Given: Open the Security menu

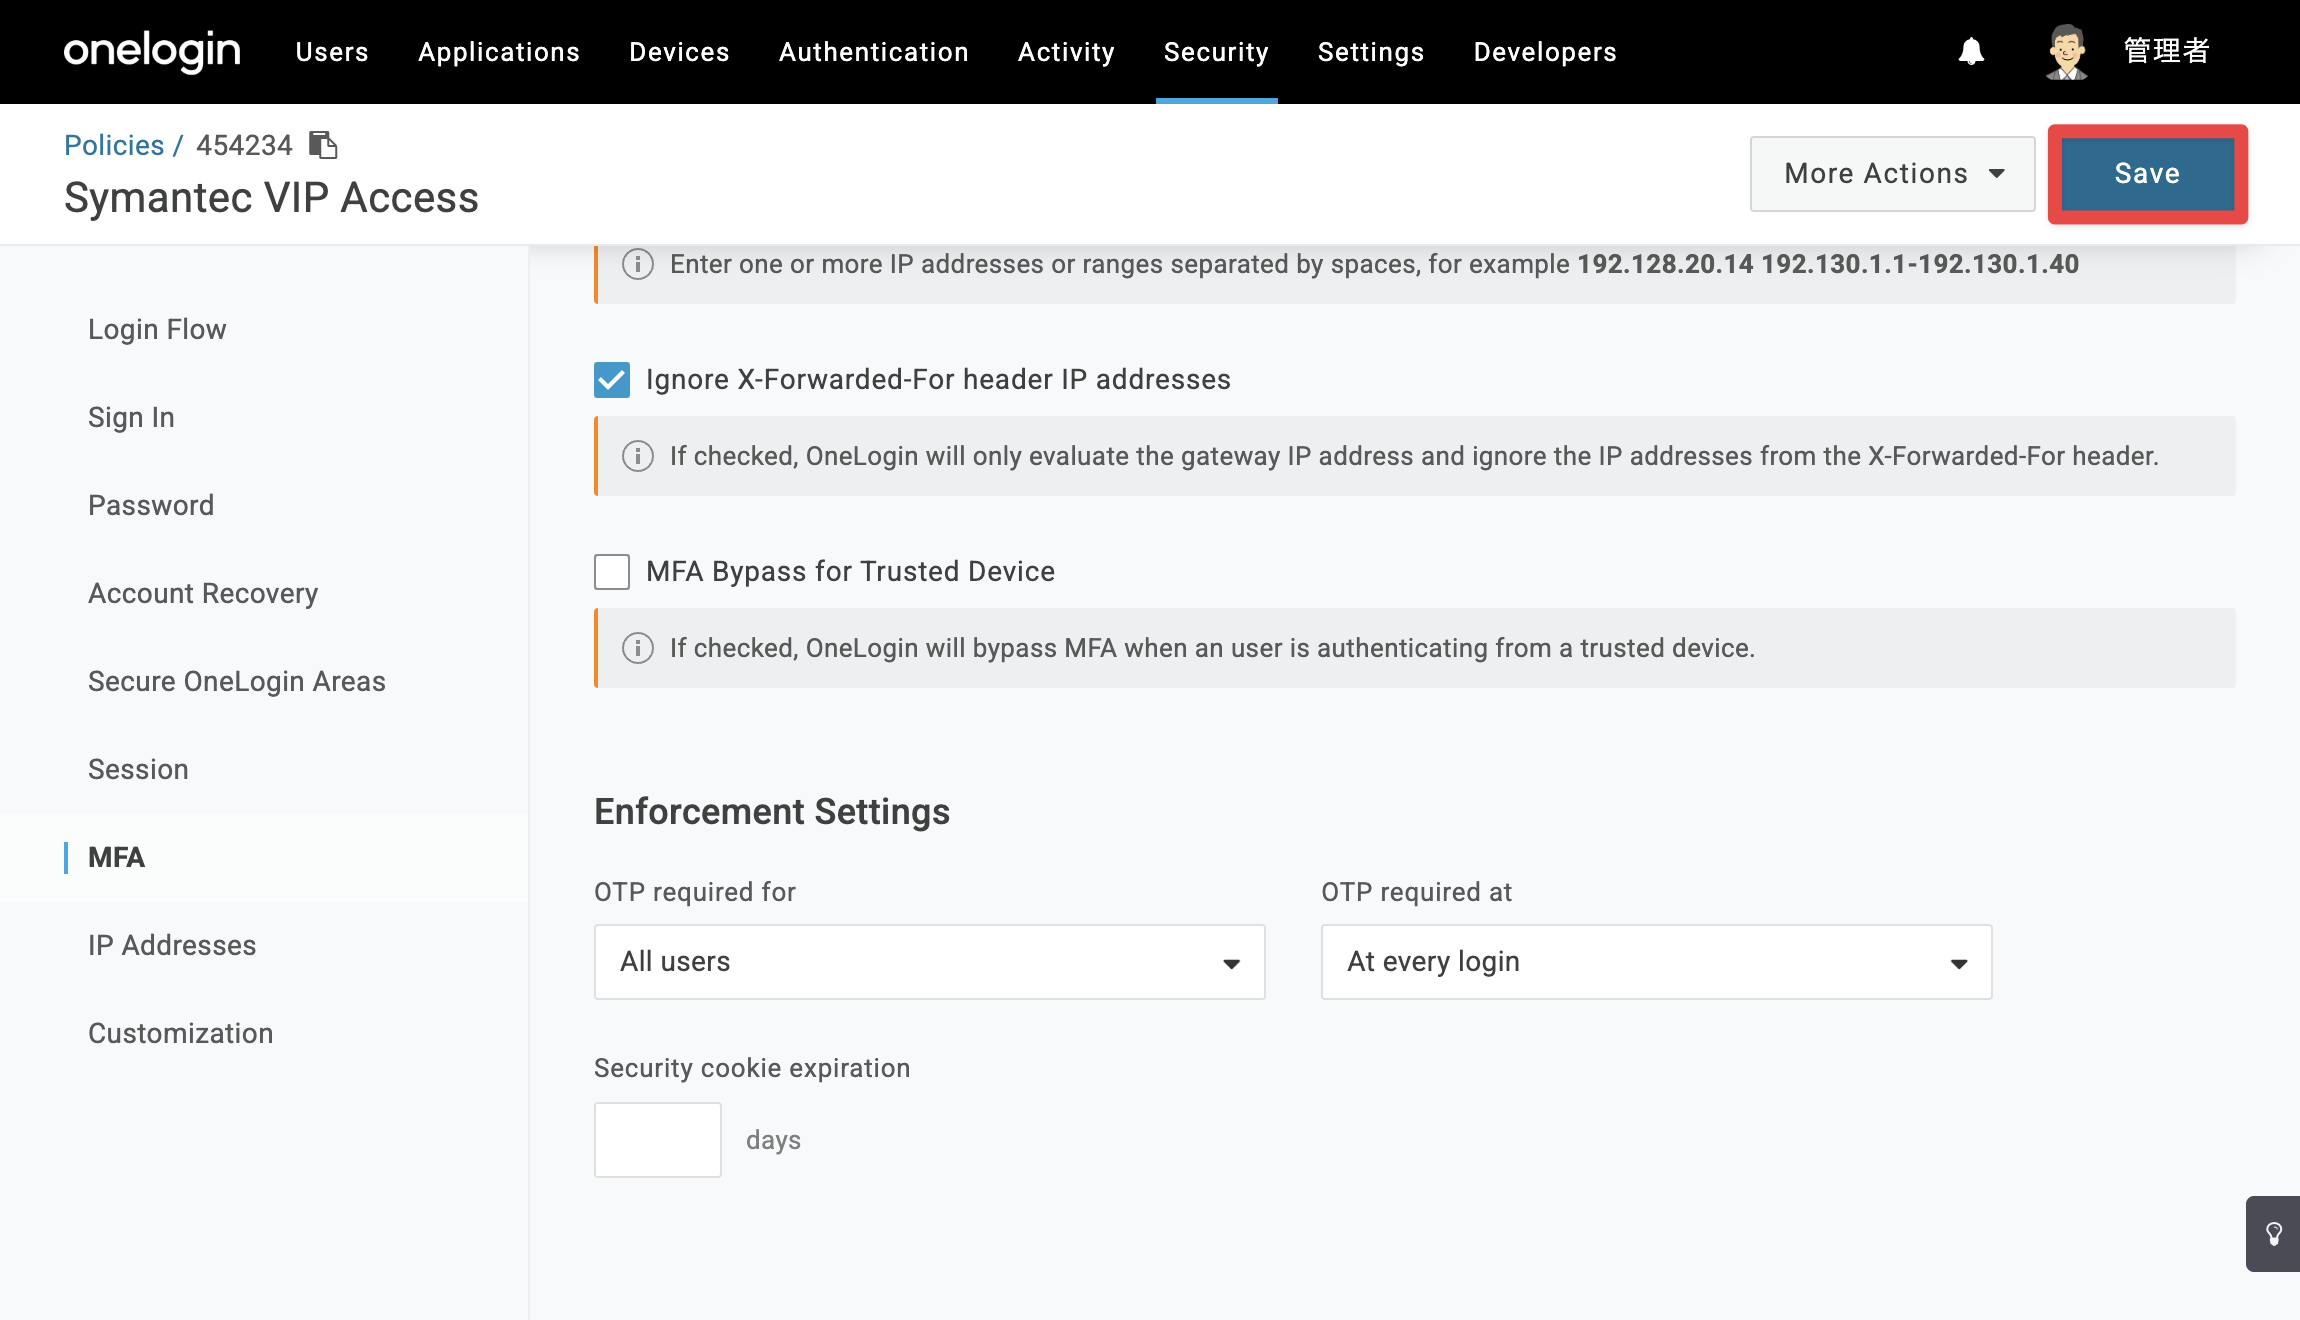Looking at the screenshot, I should (x=1216, y=52).
